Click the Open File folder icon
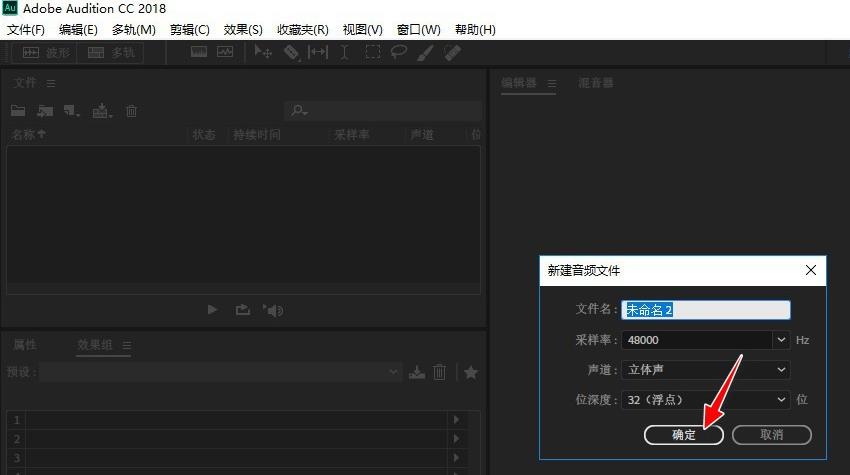 click(18, 111)
